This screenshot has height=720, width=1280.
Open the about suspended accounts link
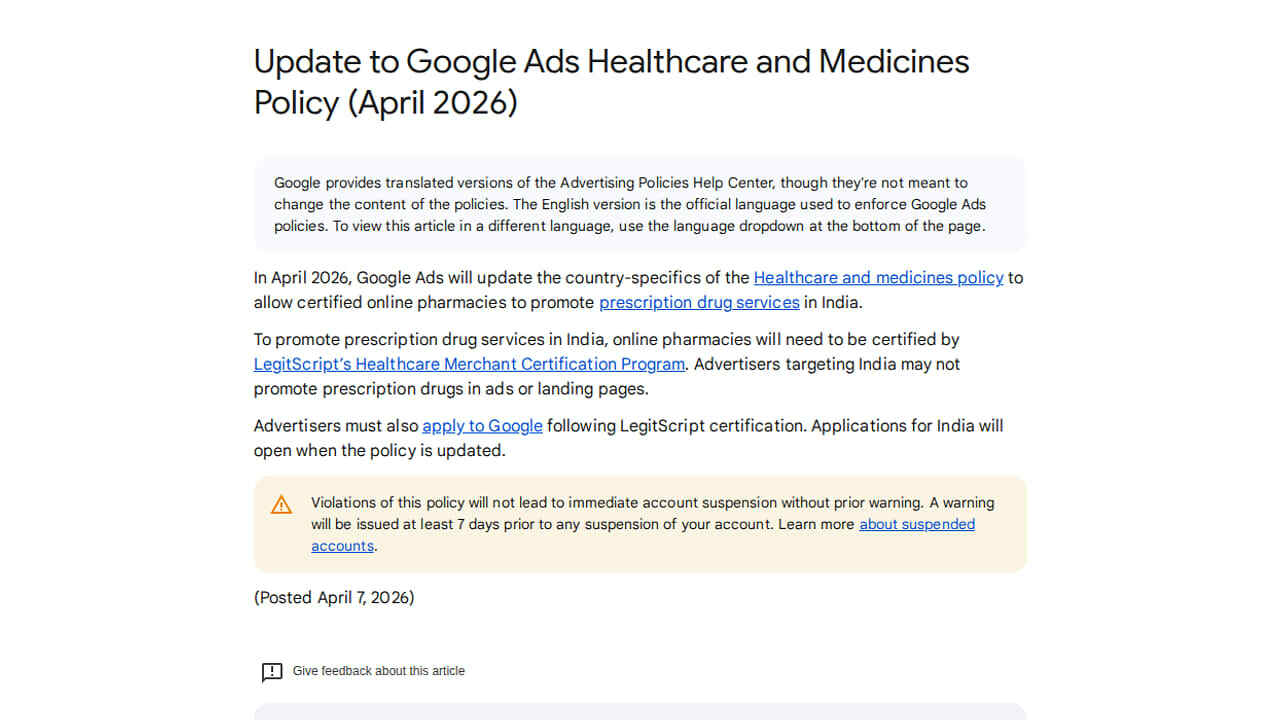pos(916,524)
